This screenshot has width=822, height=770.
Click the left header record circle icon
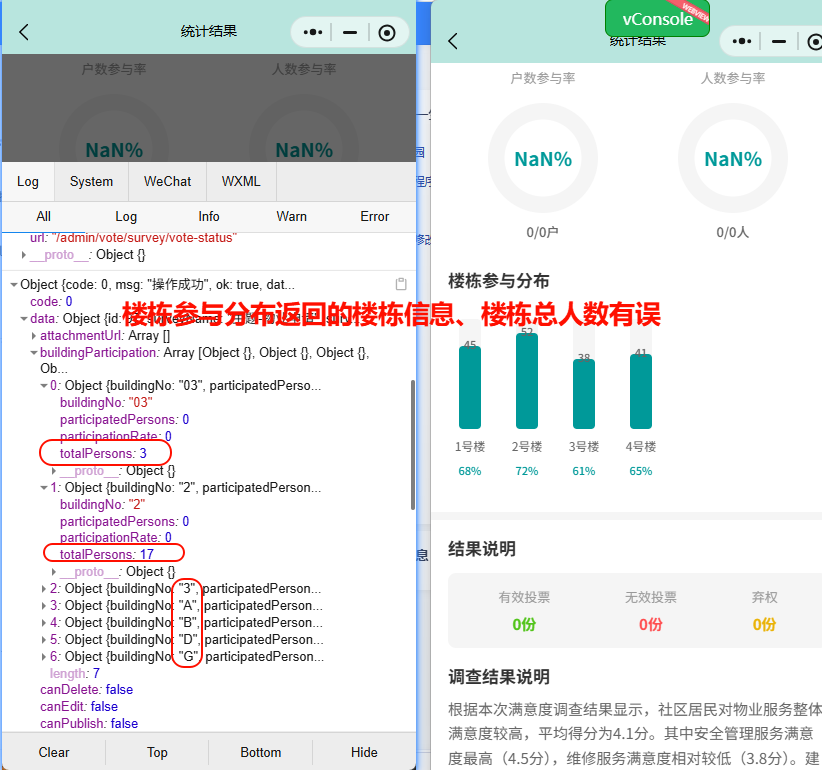387,32
